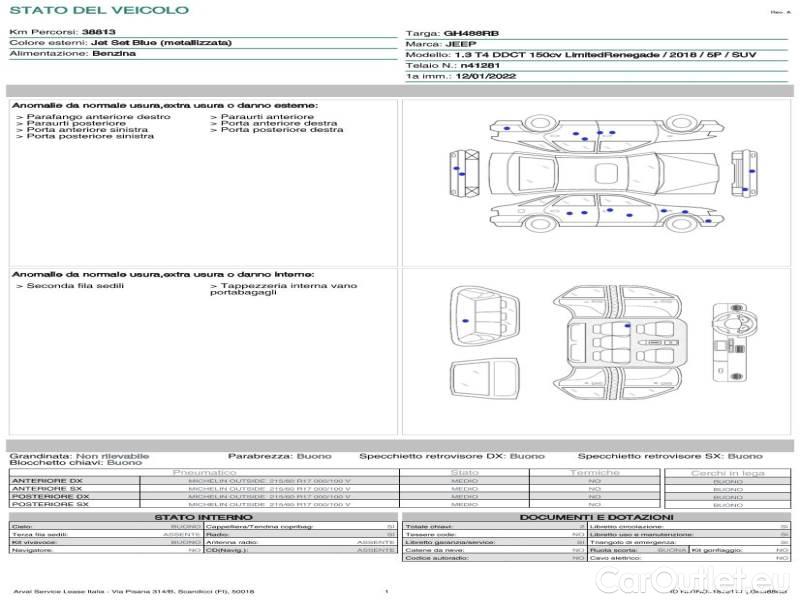Select the registration date 12/01/2022
800x600 pixels.
tap(486, 77)
